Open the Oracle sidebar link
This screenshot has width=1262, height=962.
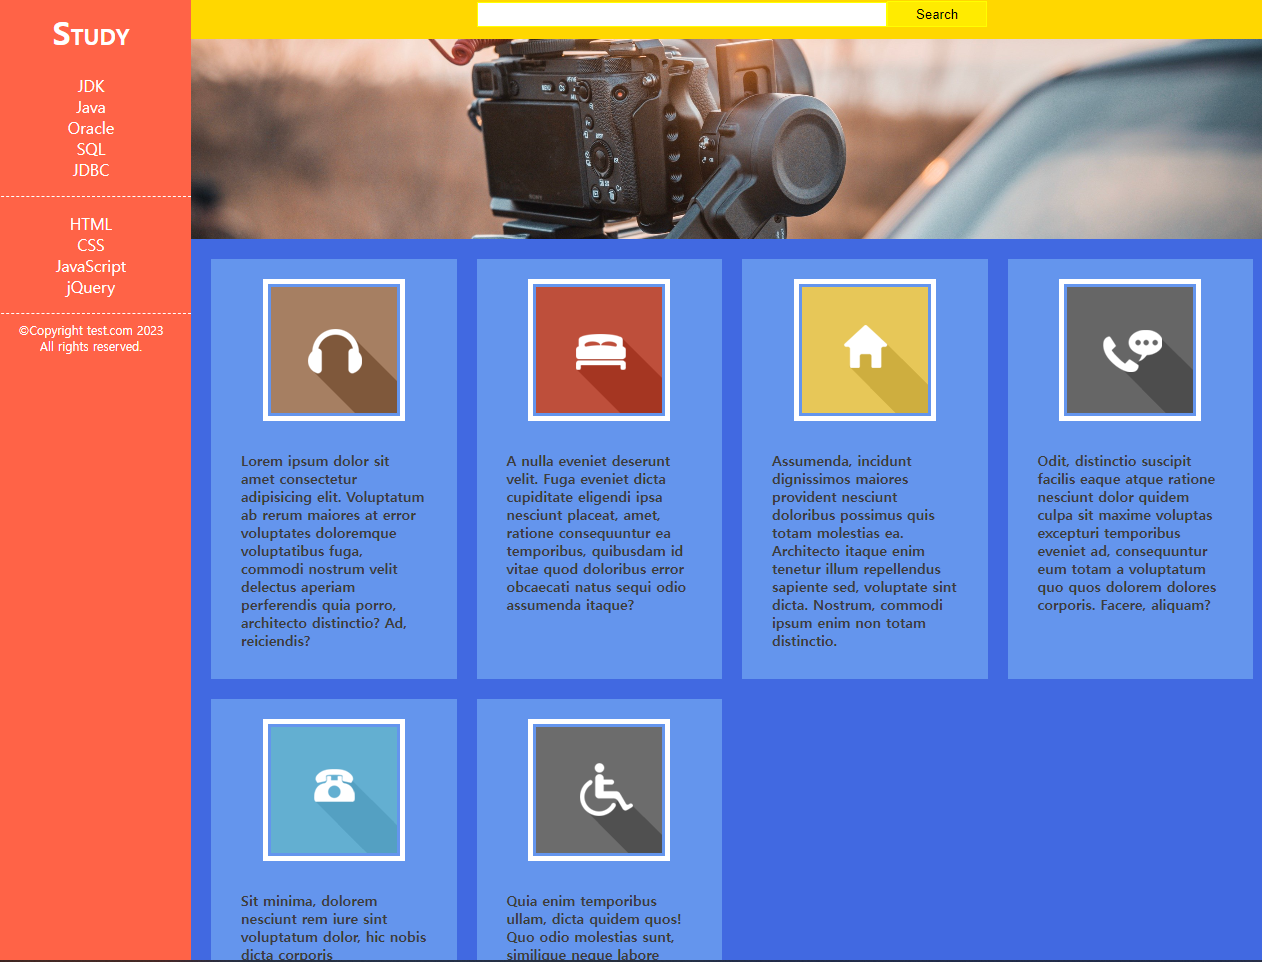[x=91, y=128]
